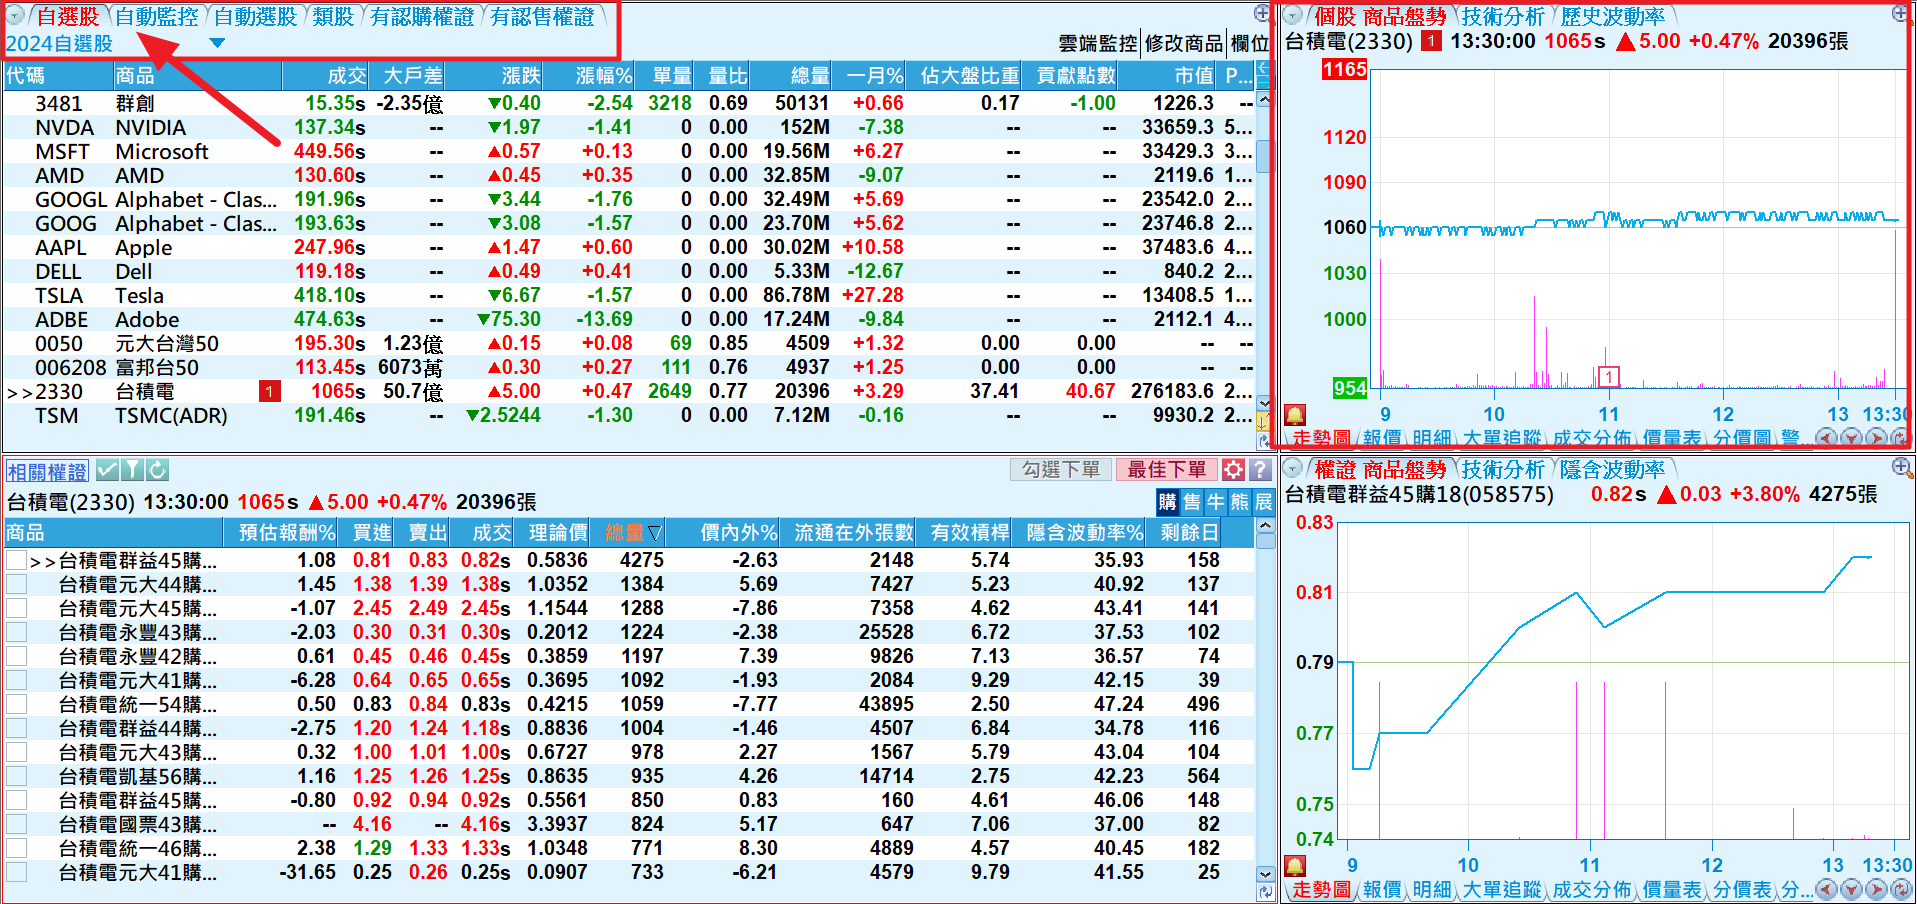Click the green checkmark icon beside 相關權證
This screenshot has width=1917, height=904.
coord(108,470)
